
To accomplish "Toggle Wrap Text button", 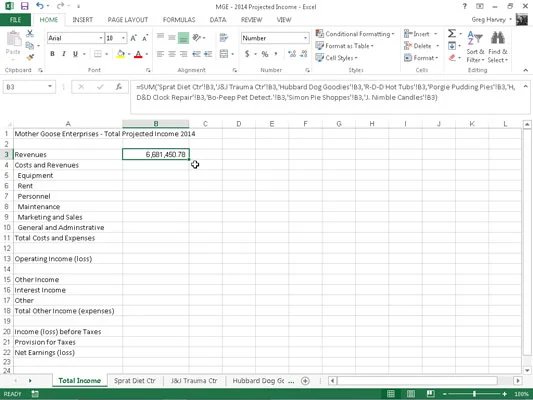I will point(223,38).
